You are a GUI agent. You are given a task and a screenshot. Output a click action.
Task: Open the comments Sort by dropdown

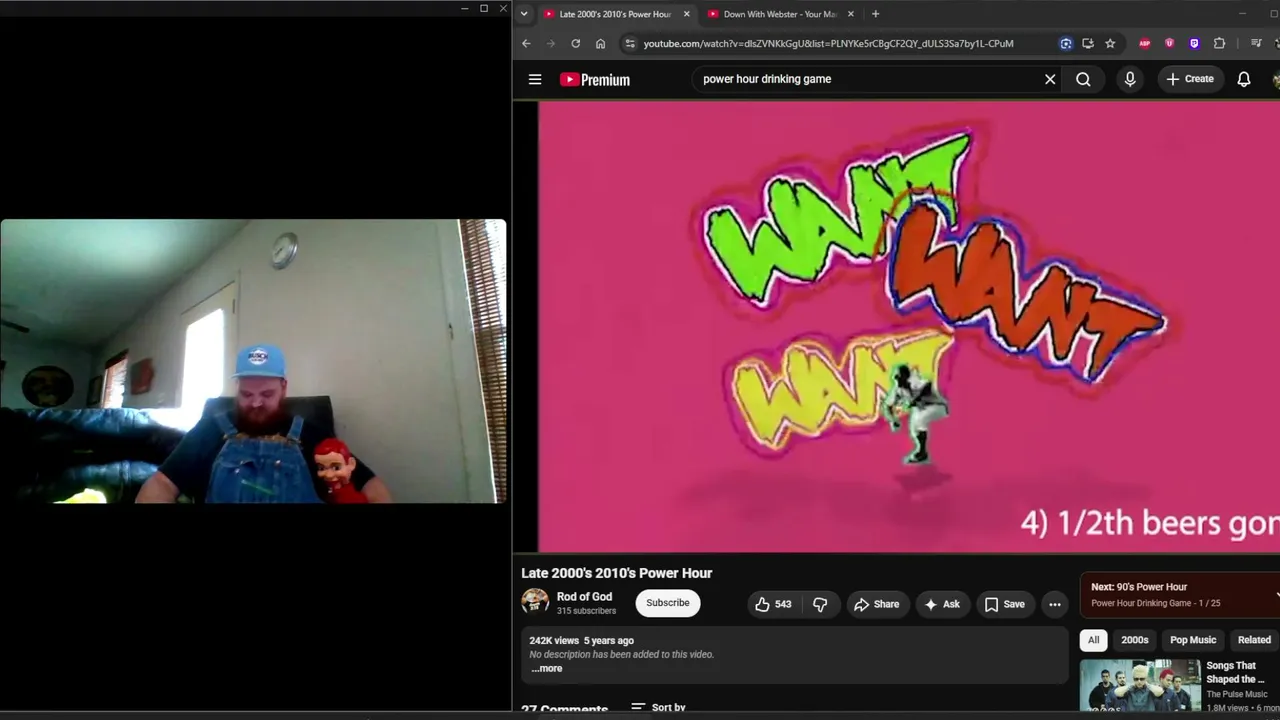coord(658,707)
